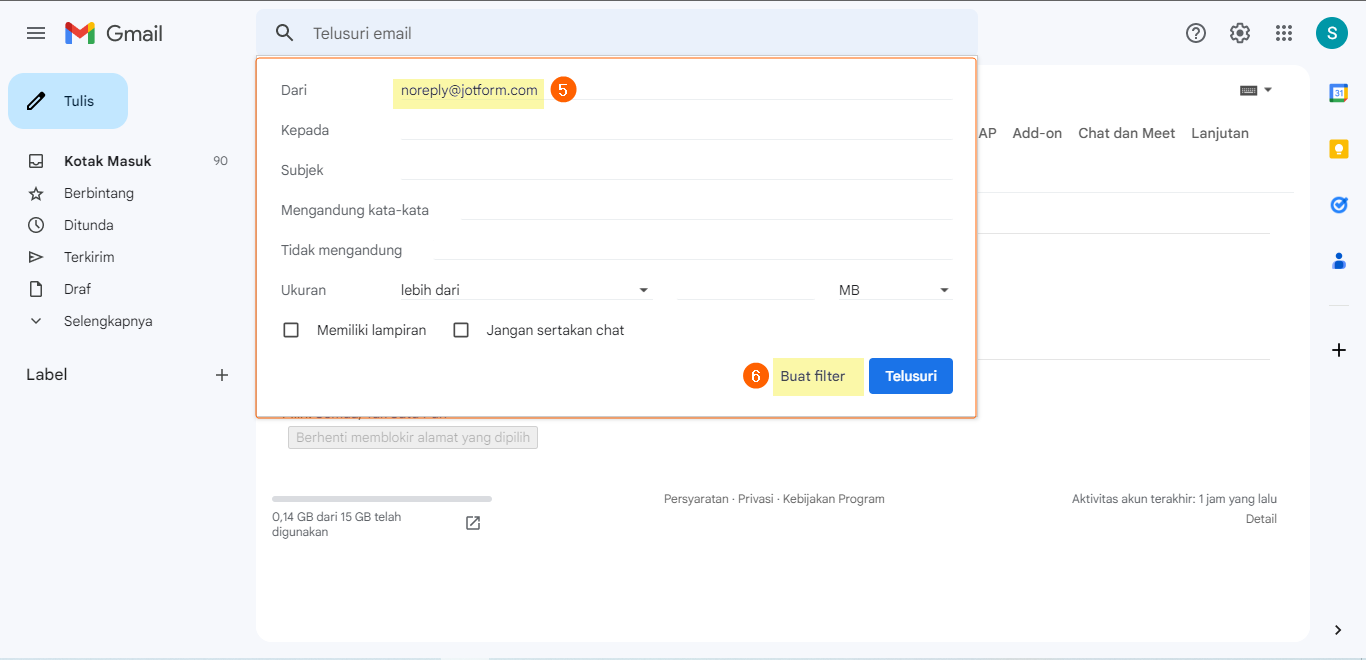Switch to the Add-on settings tab
1366x660 pixels.
click(x=1037, y=133)
